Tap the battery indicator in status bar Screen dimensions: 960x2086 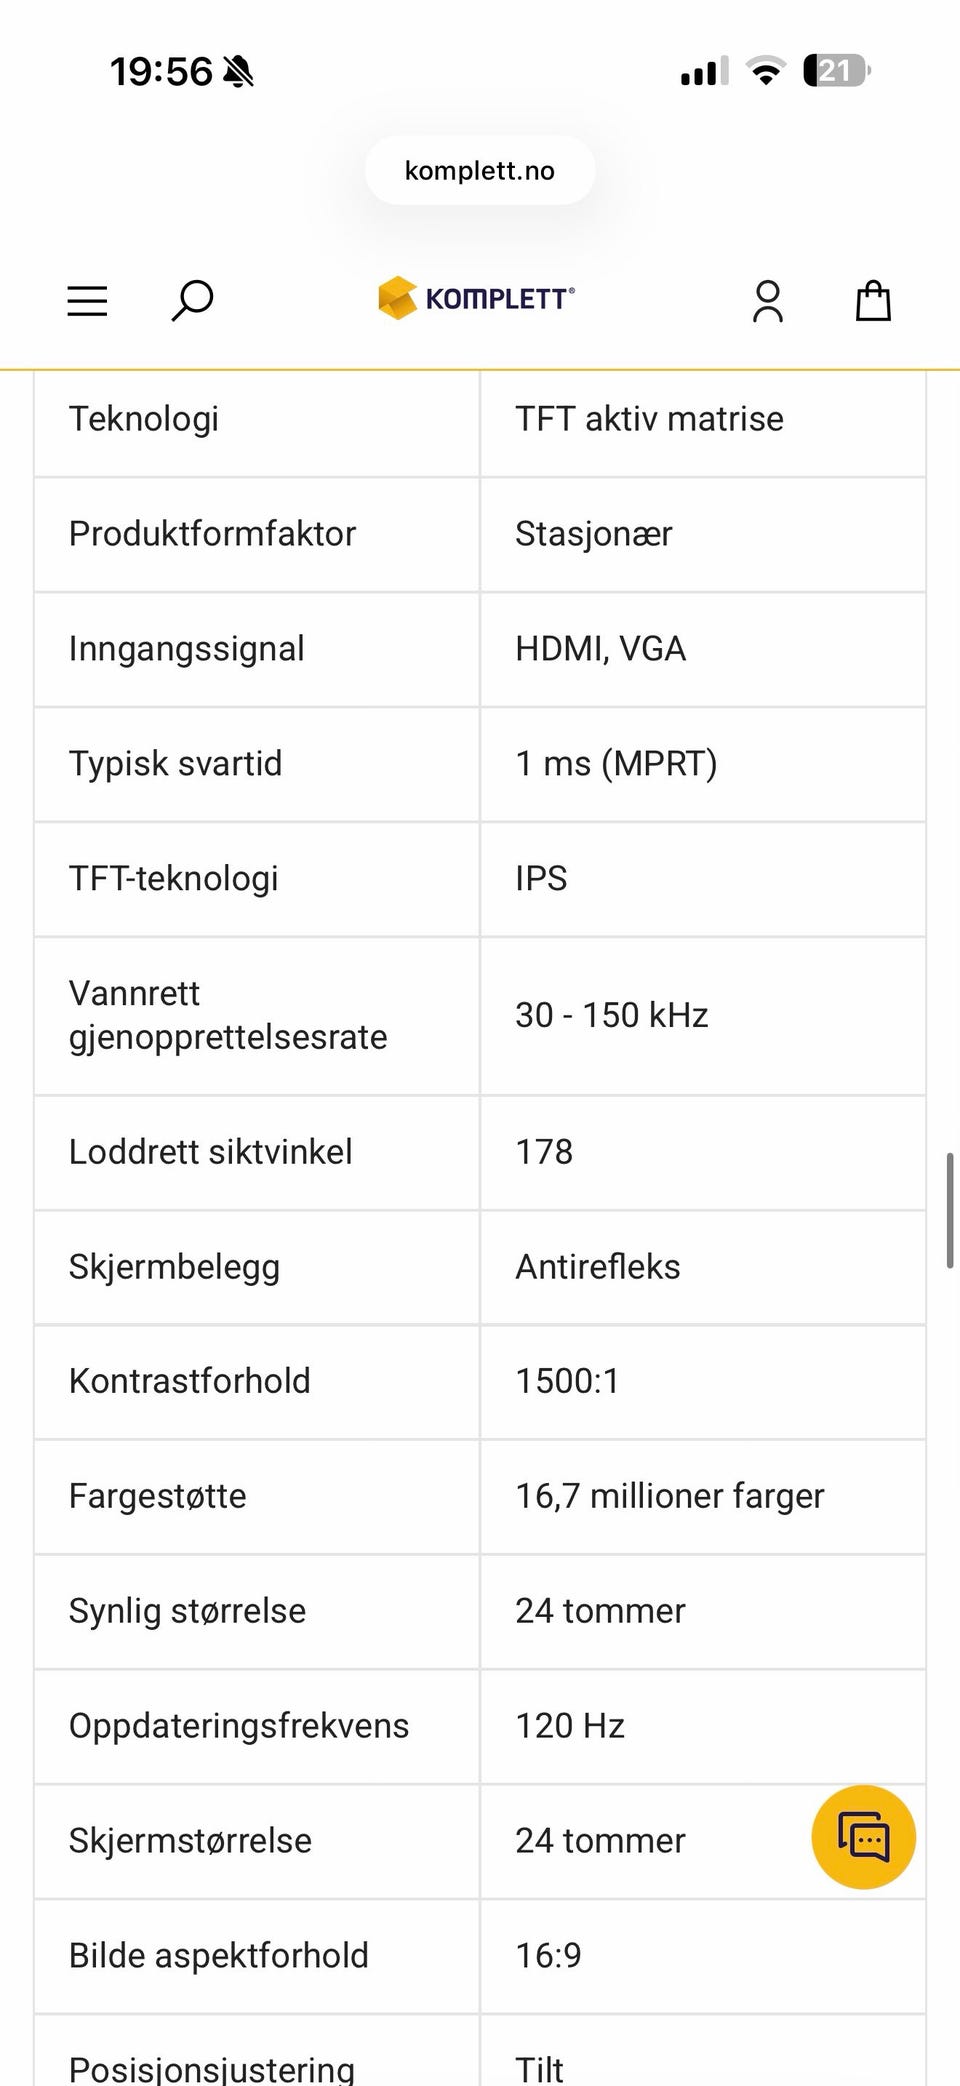[837, 71]
